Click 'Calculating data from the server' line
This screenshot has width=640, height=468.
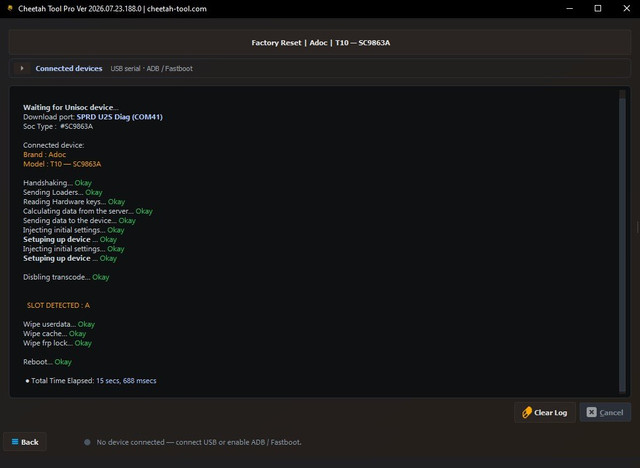coord(88,211)
